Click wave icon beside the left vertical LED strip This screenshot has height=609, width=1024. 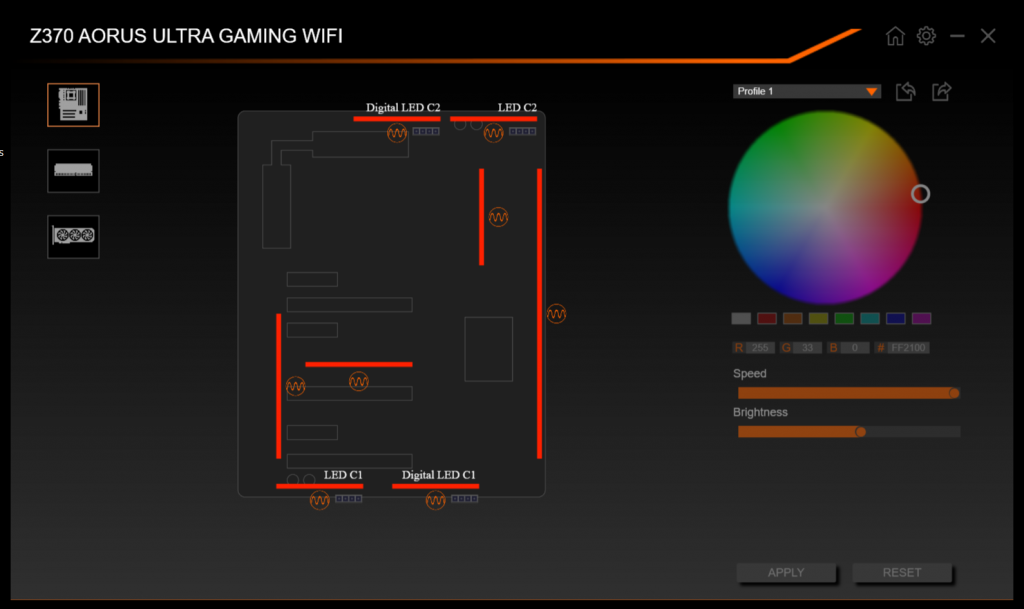pyautogui.click(x=295, y=386)
